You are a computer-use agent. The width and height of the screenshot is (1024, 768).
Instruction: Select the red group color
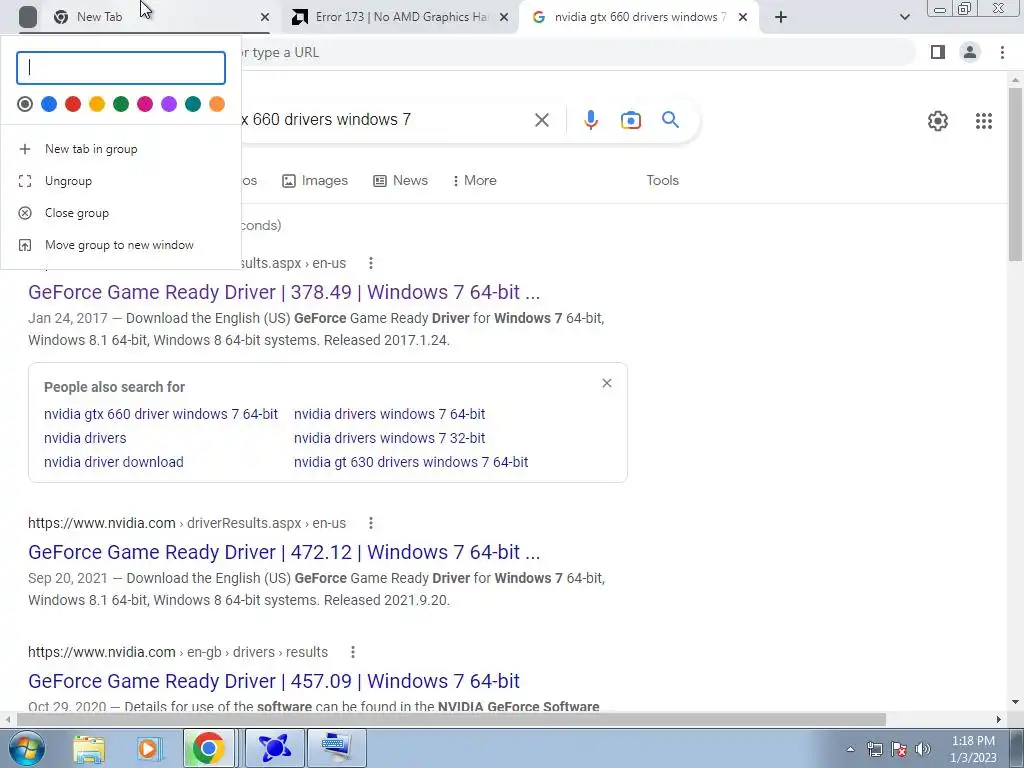pyautogui.click(x=73, y=104)
